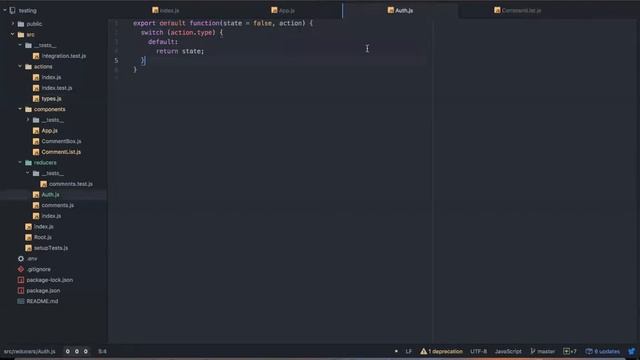Open integration.test.js file in the tree
This screenshot has width=640, height=360.
64,56
